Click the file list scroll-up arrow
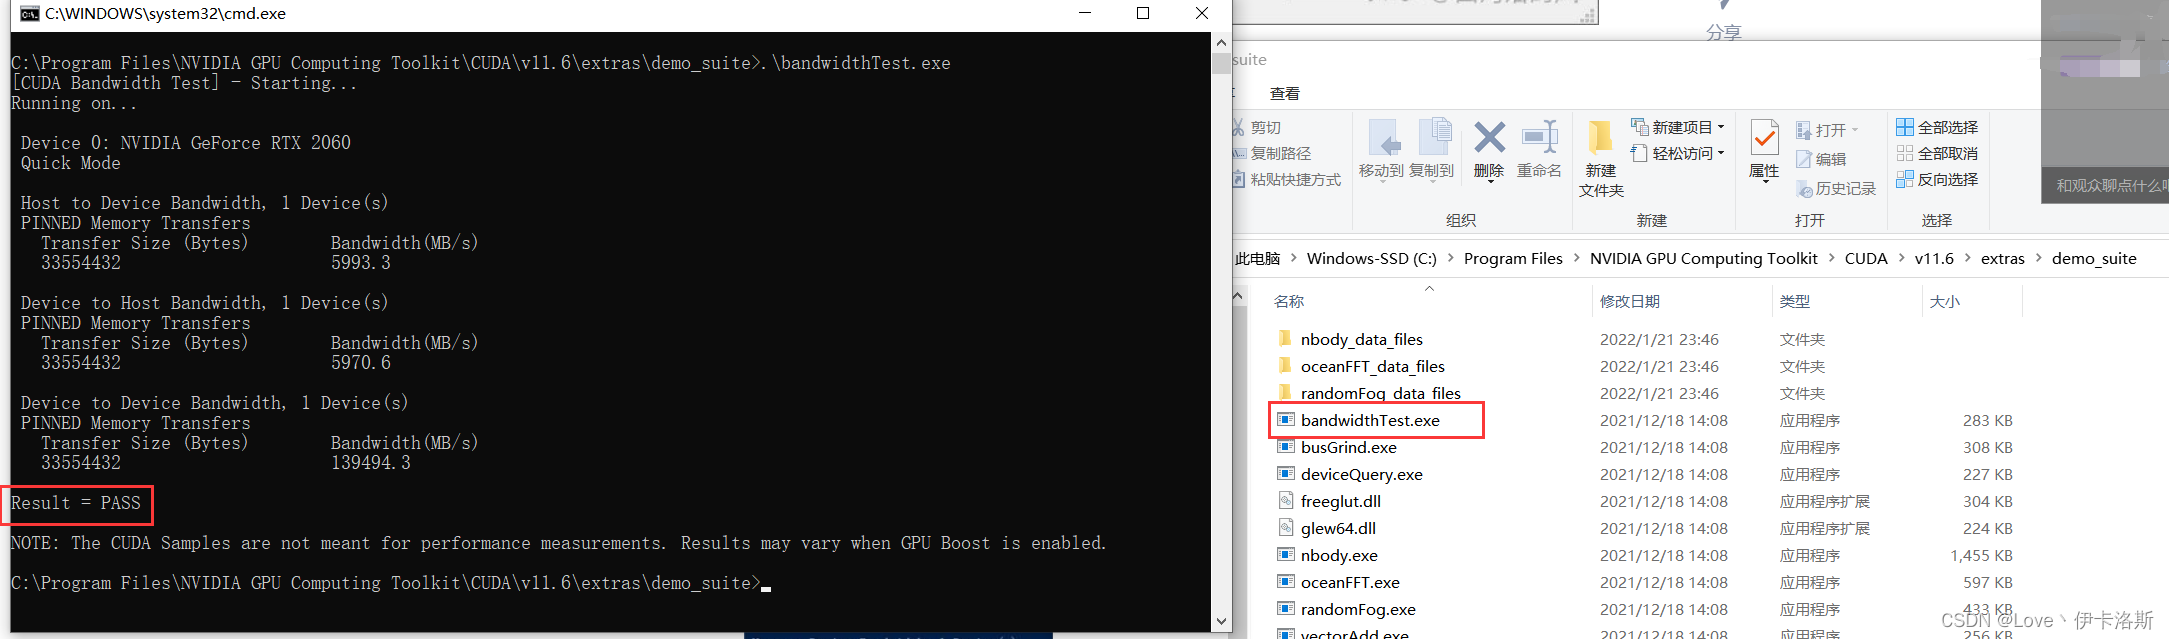The width and height of the screenshot is (2169, 639). tap(1239, 297)
